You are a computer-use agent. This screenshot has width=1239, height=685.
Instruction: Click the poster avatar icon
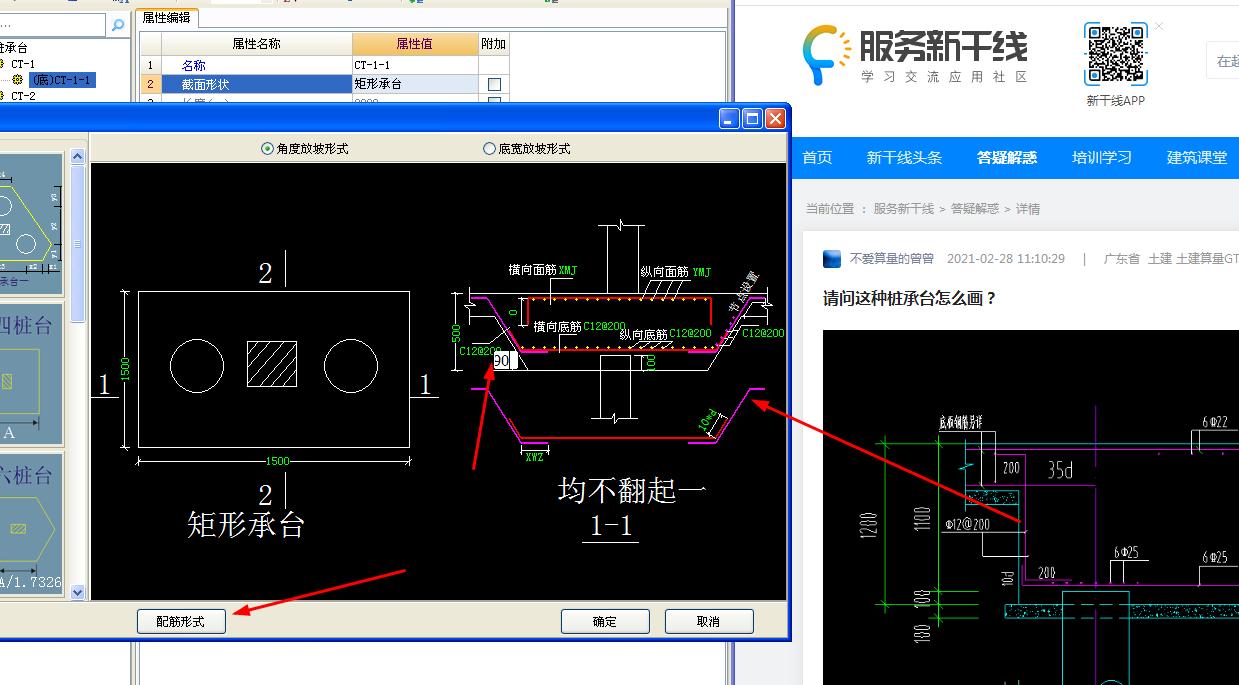pyautogui.click(x=832, y=259)
